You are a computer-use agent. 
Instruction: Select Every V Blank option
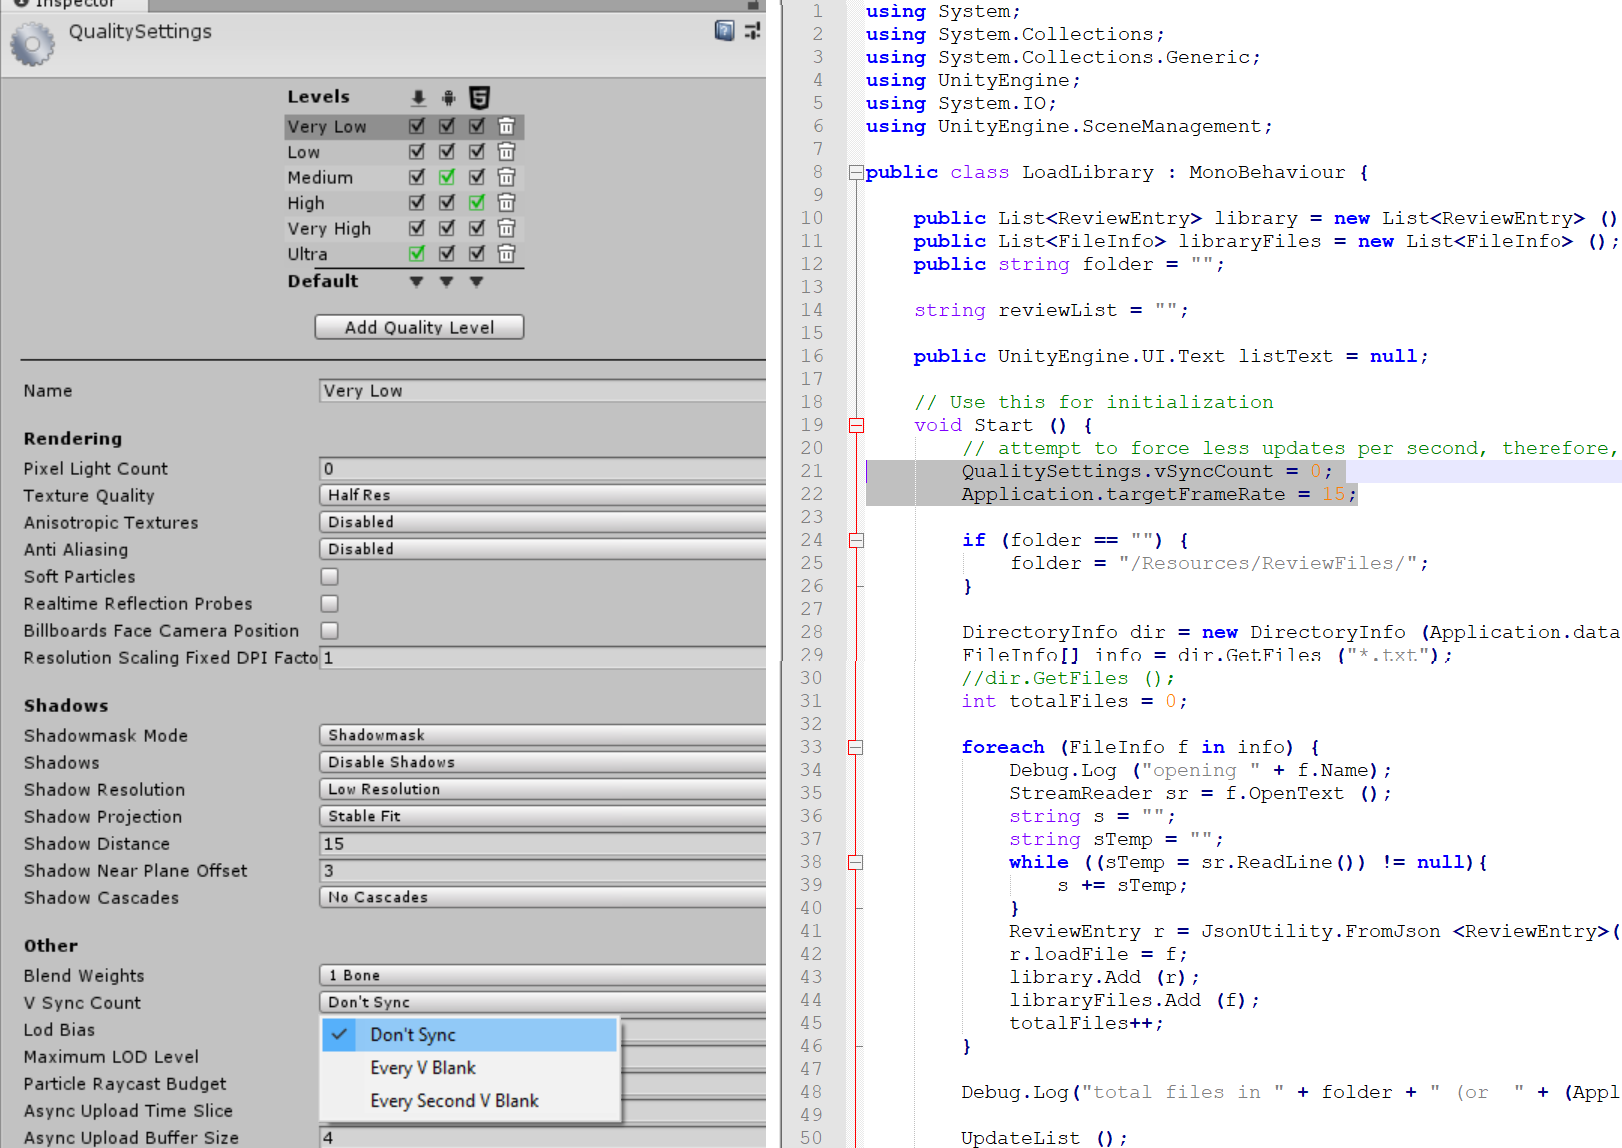(422, 1068)
